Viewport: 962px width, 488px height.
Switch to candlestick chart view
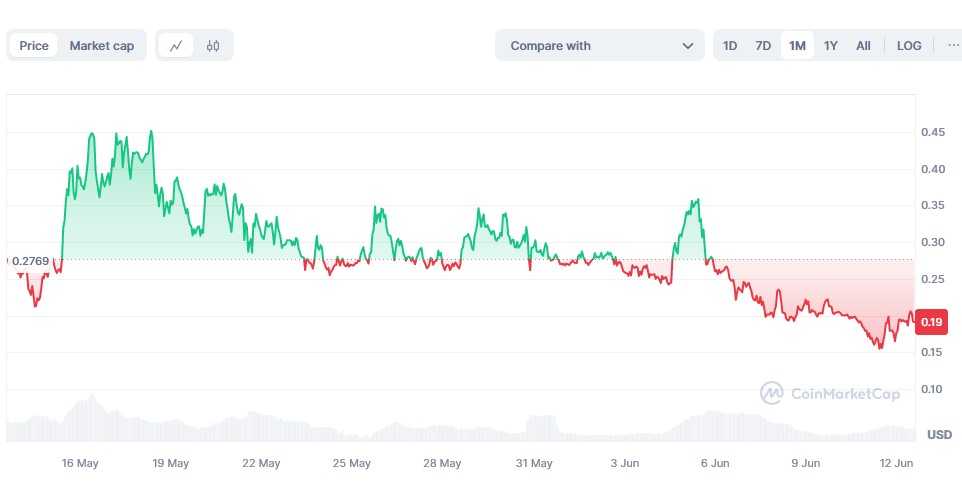point(213,45)
